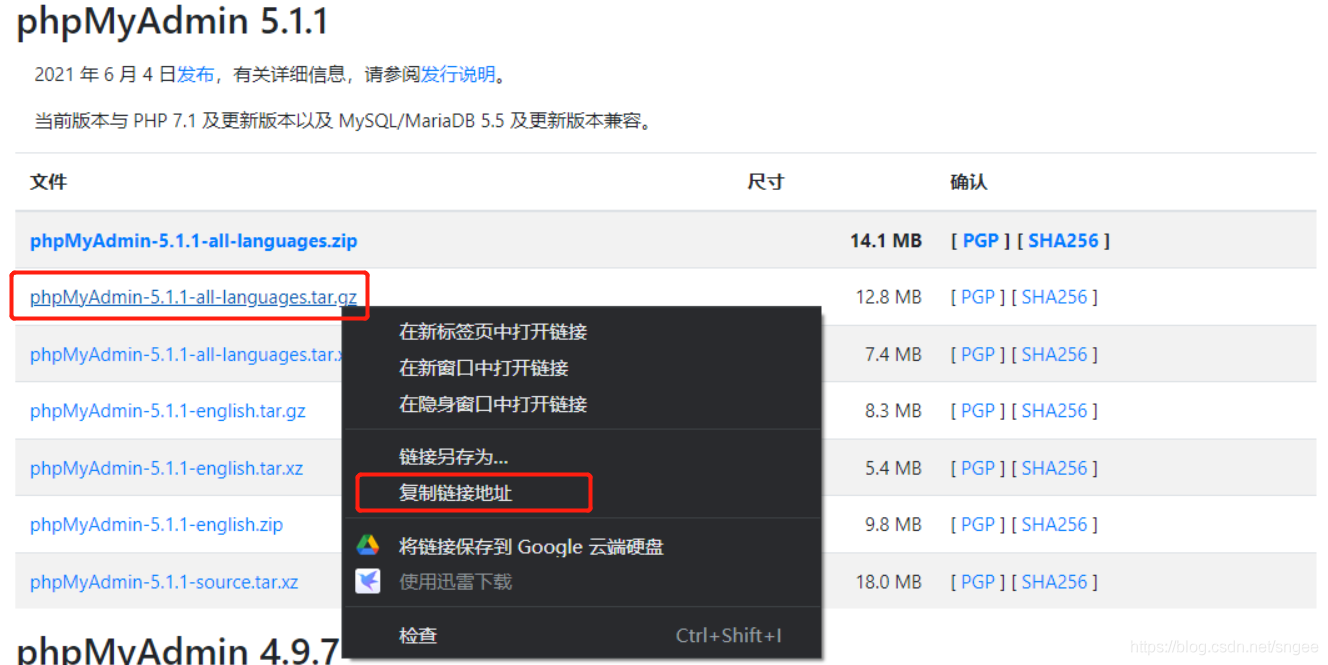Open the 发行说明 release notes link
This screenshot has width=1328, height=665.
click(x=458, y=74)
